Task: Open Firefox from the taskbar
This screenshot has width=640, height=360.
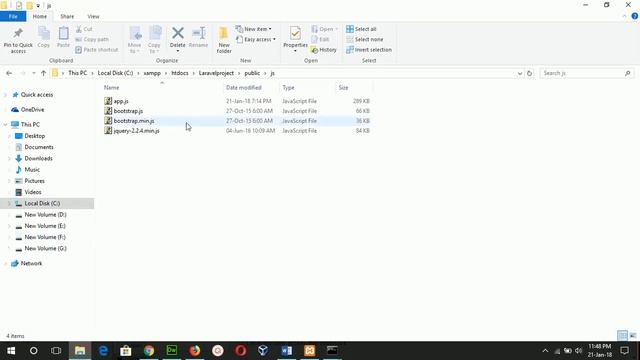Action: point(195,351)
